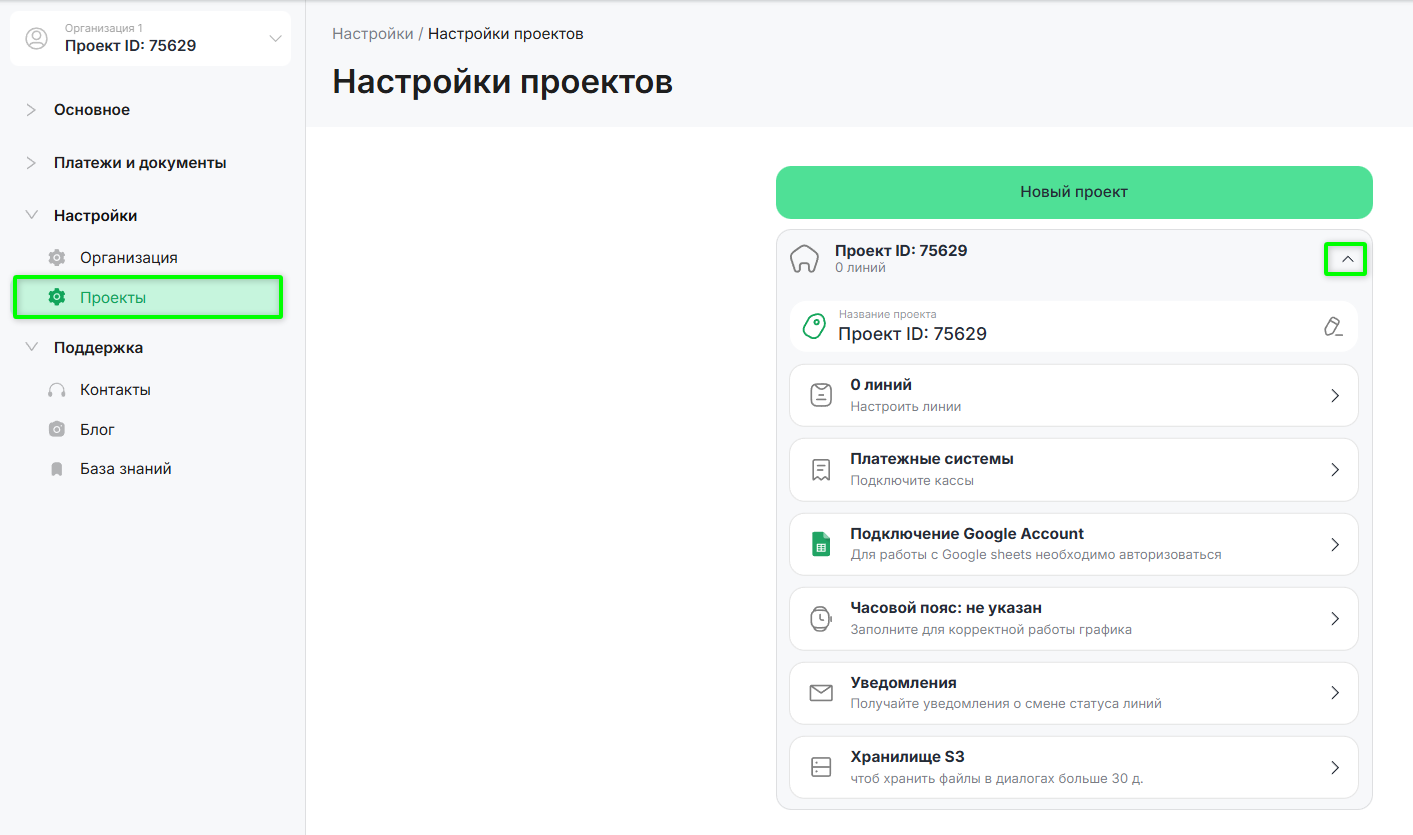Expand the Платежи и документы section
Viewport: 1413px width, 835px height.
pyautogui.click(x=31, y=163)
